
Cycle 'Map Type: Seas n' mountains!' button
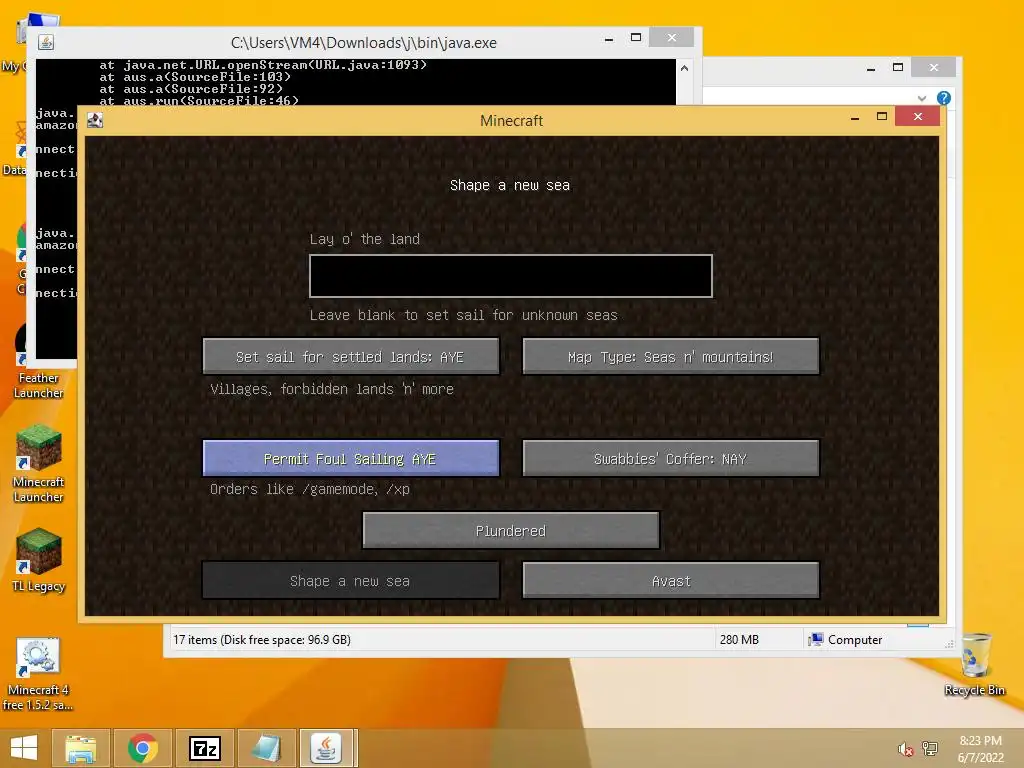[x=671, y=357]
